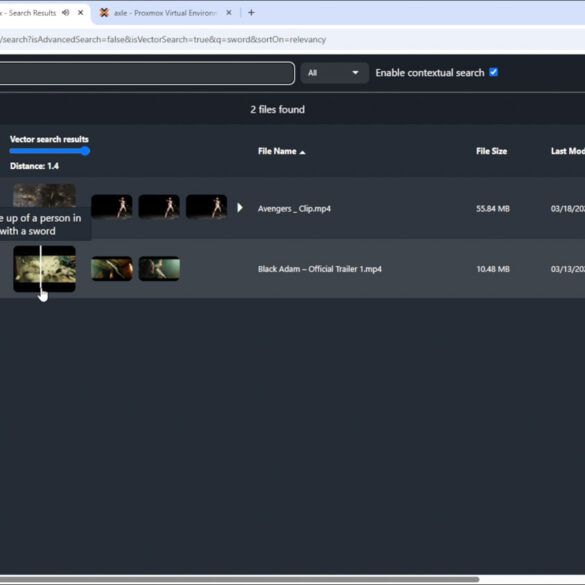The width and height of the screenshot is (585, 585).
Task: Click the Vector search results label
Action: pyautogui.click(x=49, y=139)
